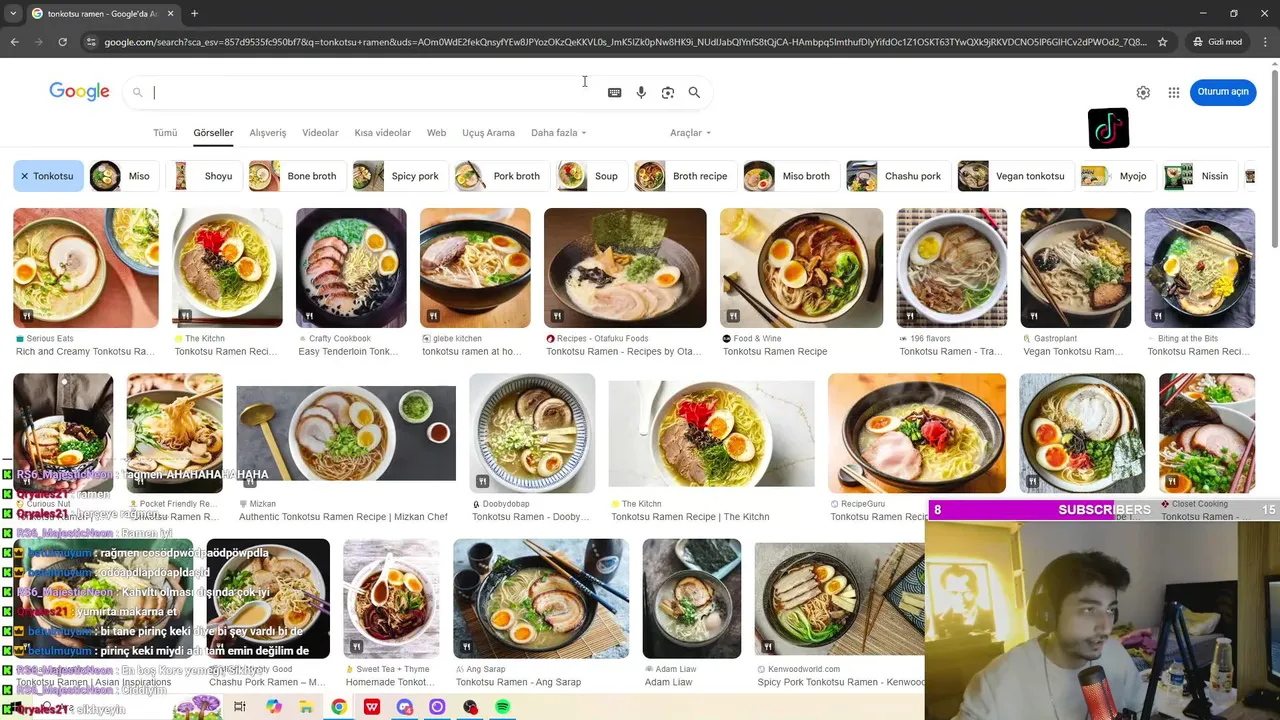Click the page vertical scrollbar
Viewport: 1280px width, 720px height.
pyautogui.click(x=1274, y=158)
